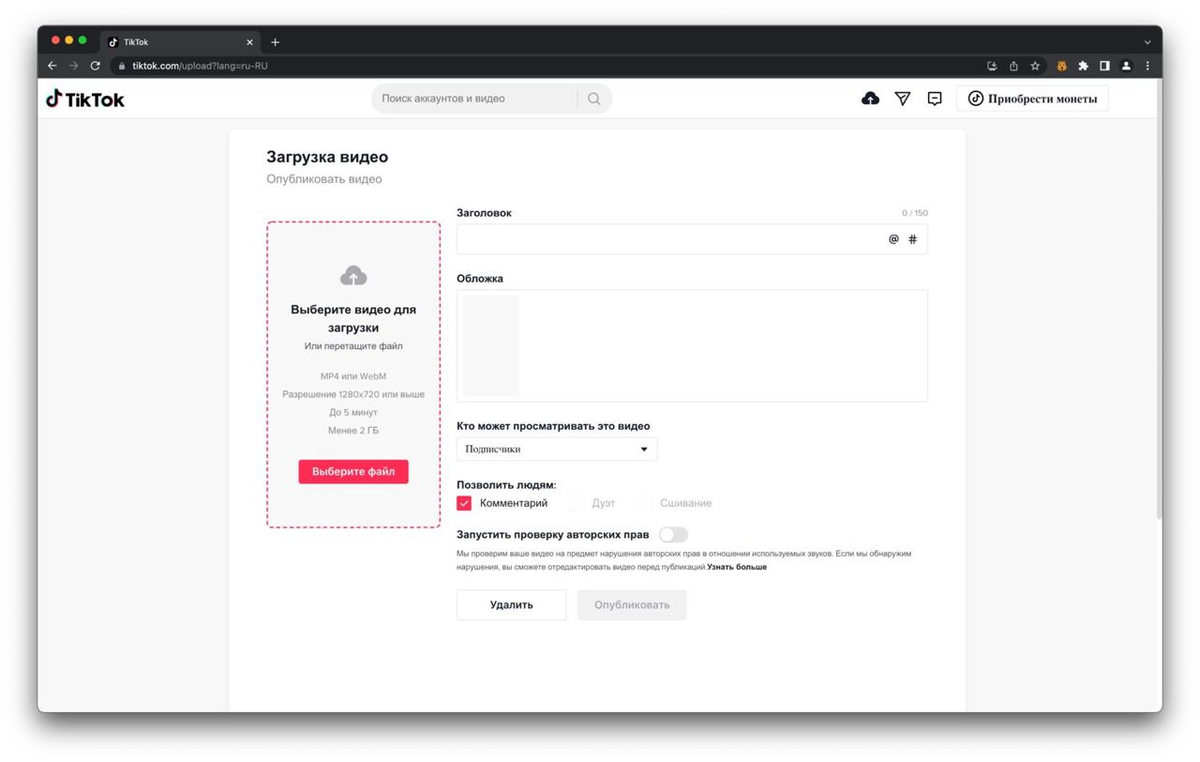
Task: Open messages paper-plane icon
Action: click(x=902, y=98)
